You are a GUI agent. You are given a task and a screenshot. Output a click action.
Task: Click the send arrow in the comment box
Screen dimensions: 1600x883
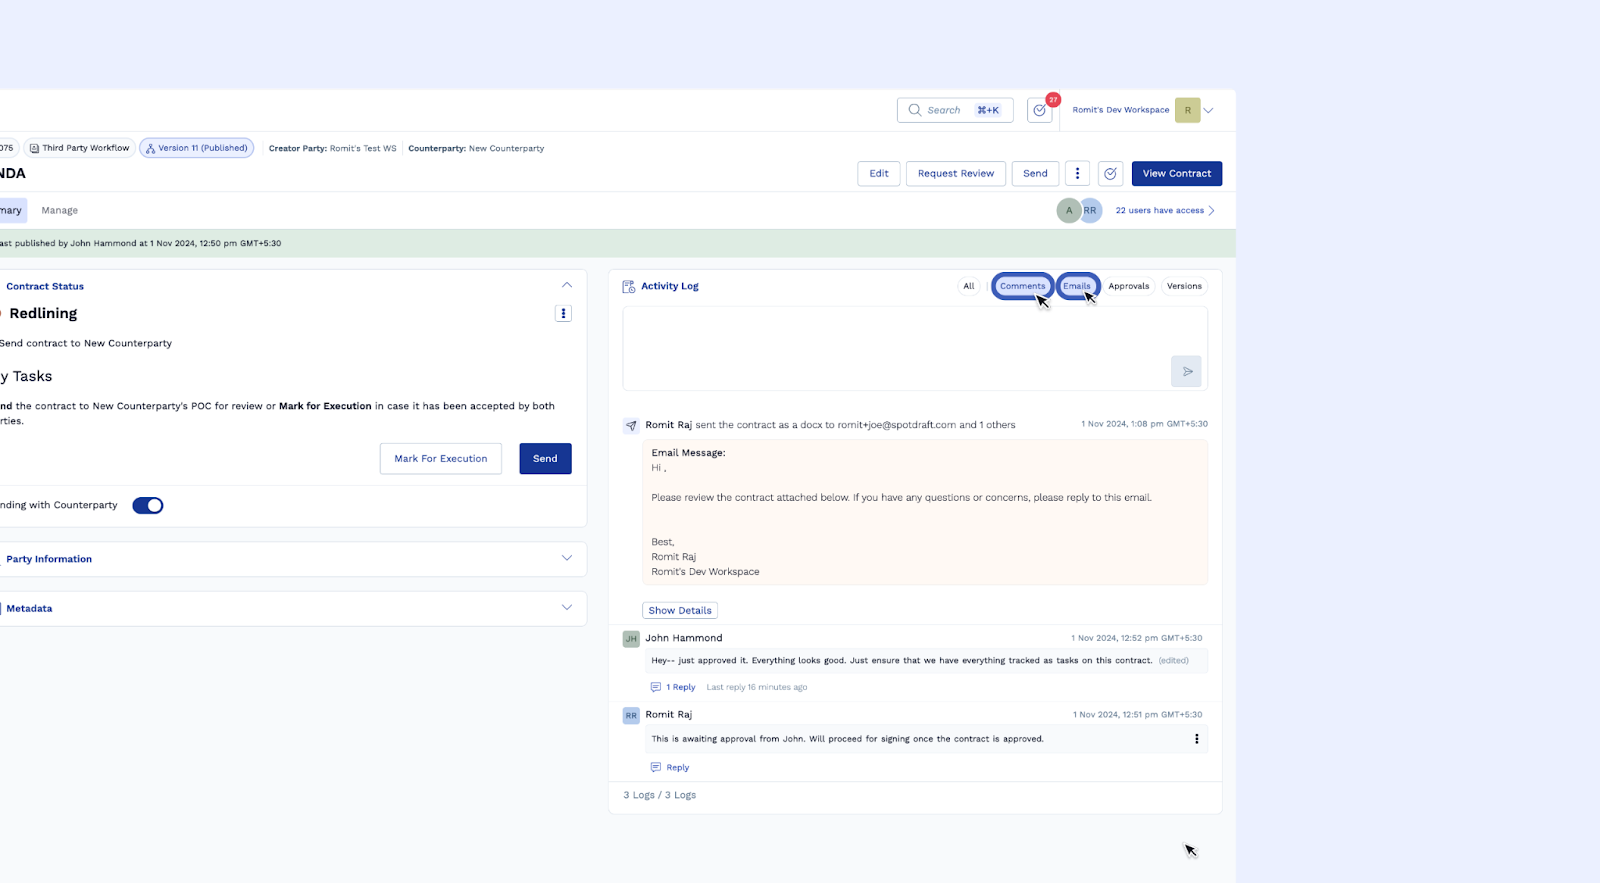coord(1187,371)
